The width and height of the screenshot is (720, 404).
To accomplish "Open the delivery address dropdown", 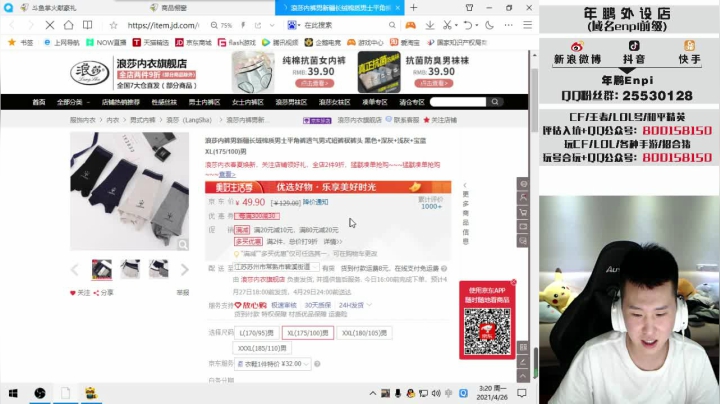I will pyautogui.click(x=276, y=267).
